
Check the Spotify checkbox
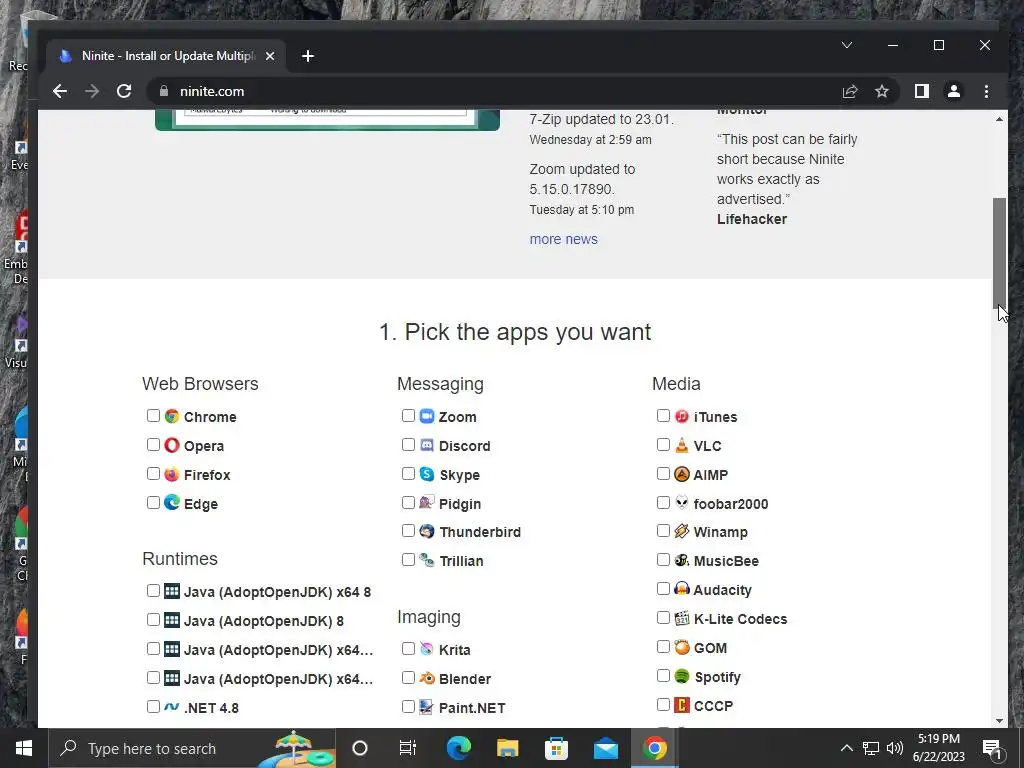pos(663,675)
